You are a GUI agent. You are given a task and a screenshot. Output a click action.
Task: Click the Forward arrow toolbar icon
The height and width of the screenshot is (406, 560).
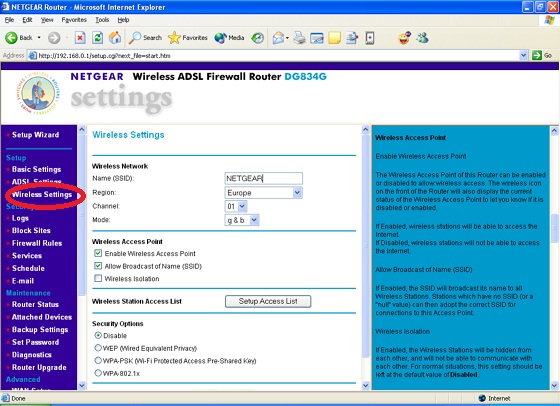point(54,37)
